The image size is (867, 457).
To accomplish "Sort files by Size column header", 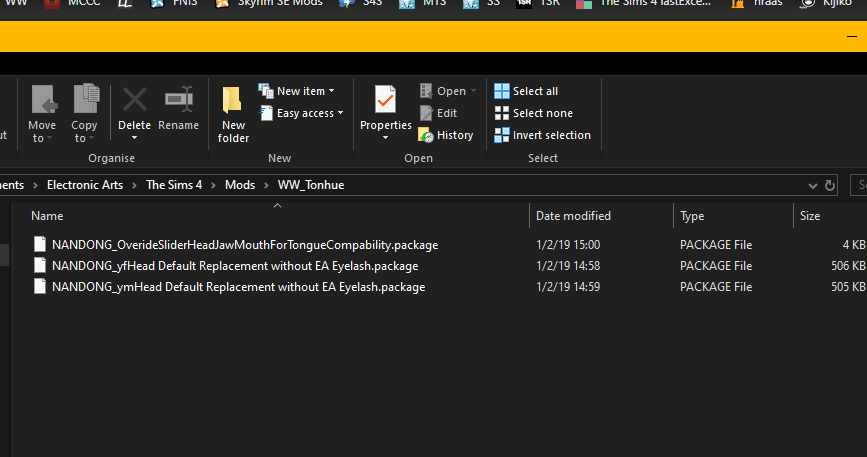I will coord(810,216).
